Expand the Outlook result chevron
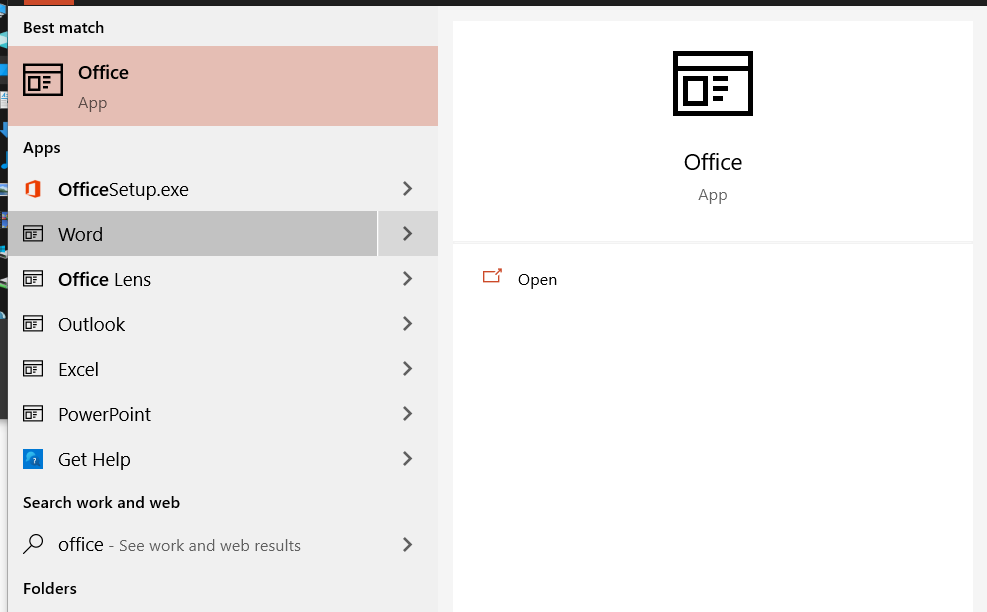 point(408,324)
